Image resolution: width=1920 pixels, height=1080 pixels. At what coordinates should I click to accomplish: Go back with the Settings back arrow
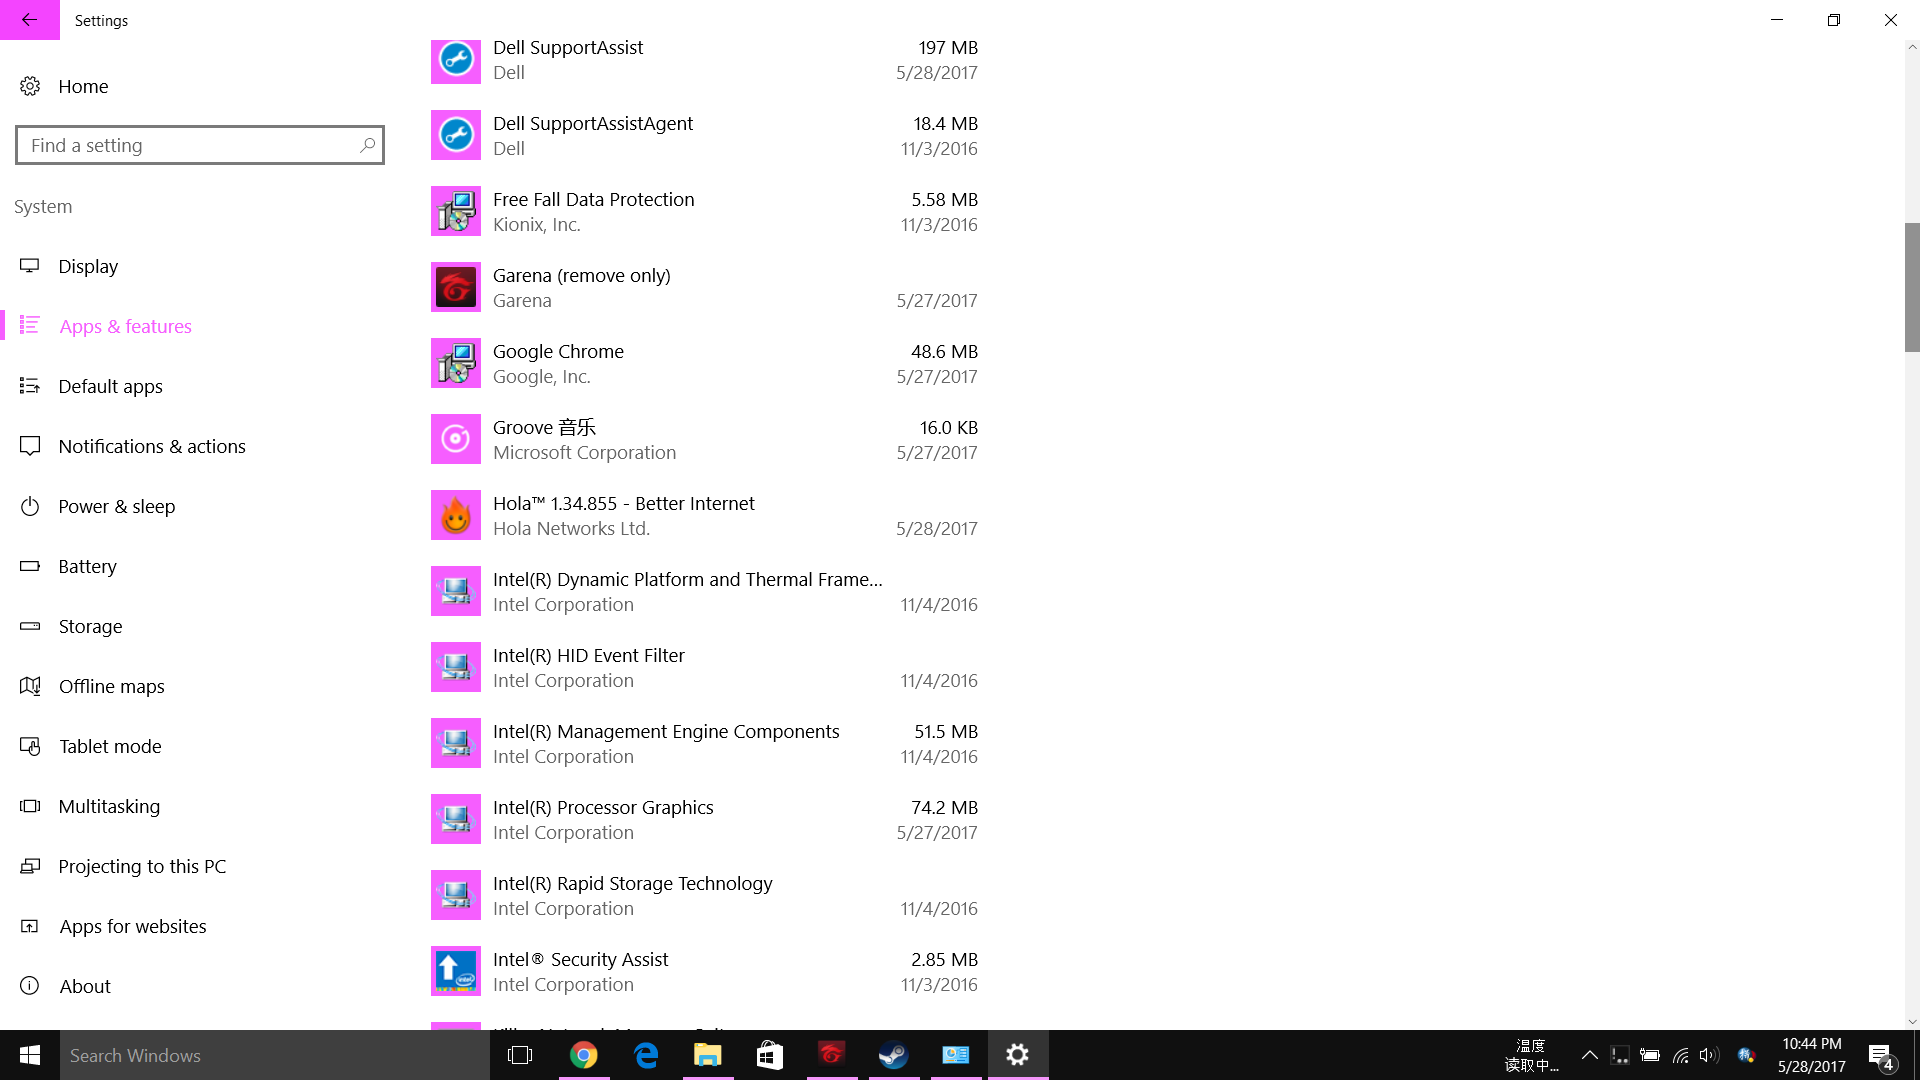[x=30, y=20]
